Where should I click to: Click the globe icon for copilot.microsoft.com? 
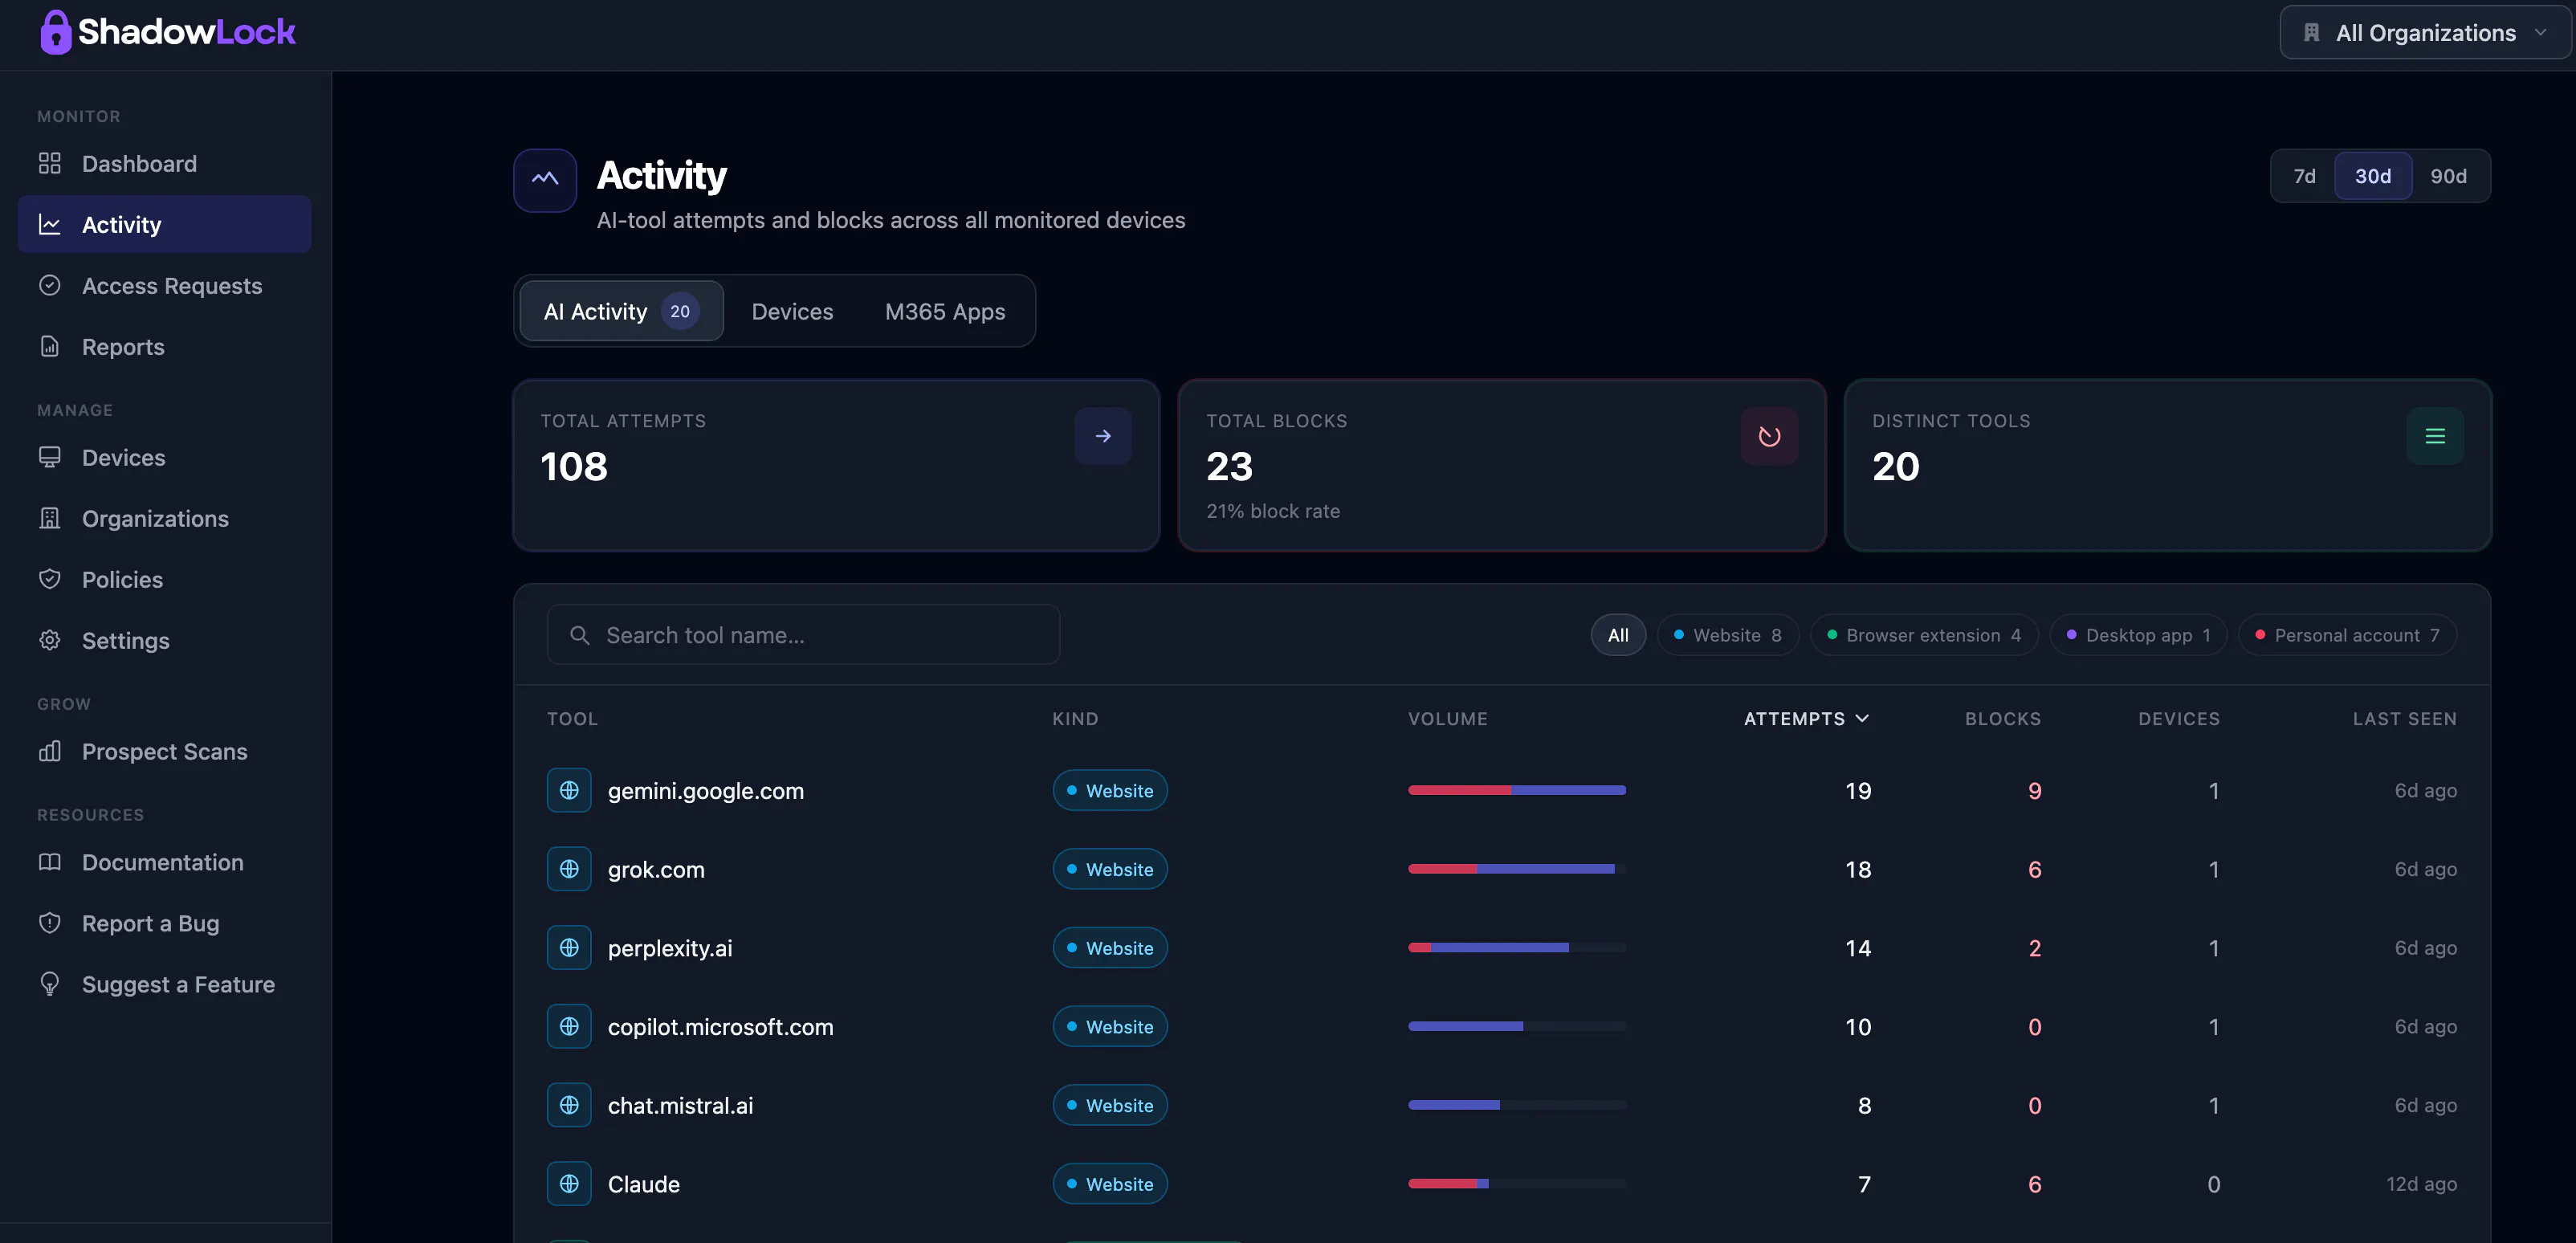click(569, 1026)
